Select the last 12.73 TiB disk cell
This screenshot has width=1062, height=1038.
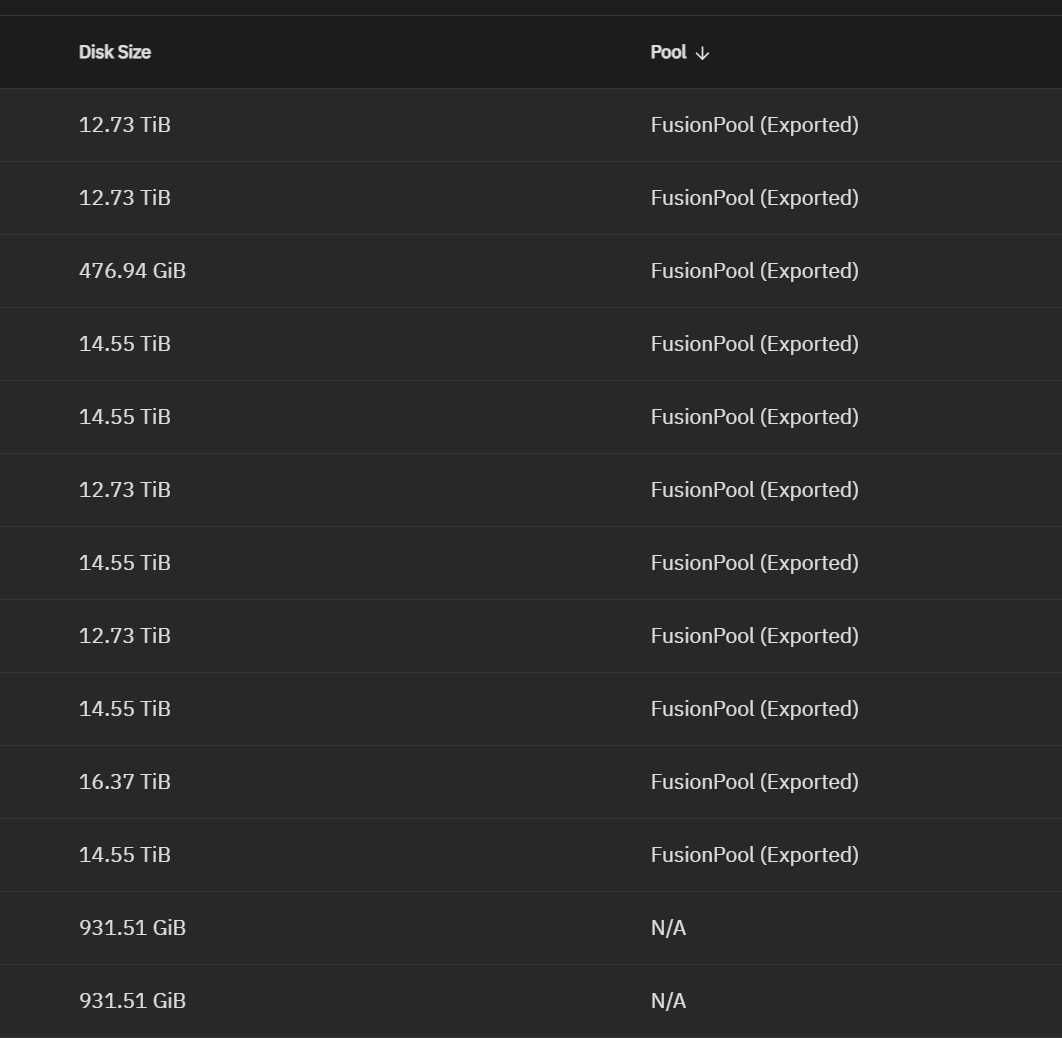click(x=125, y=636)
